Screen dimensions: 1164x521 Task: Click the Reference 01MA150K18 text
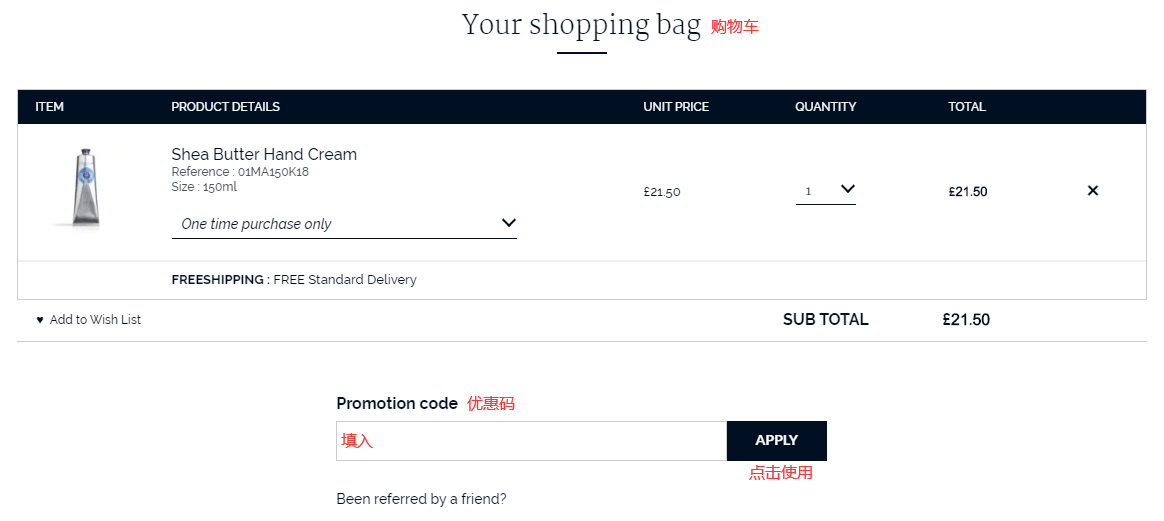pos(240,172)
